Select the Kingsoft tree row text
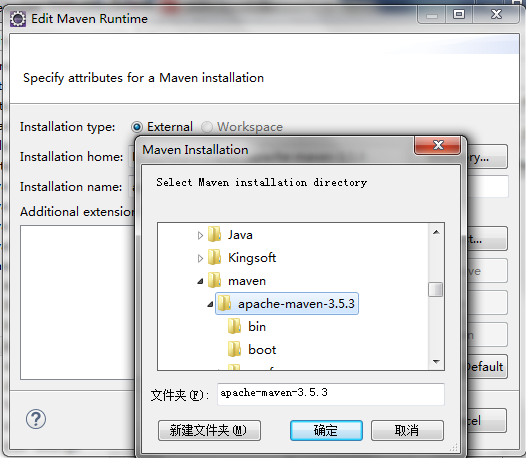Screen dimensions: 526x458 pyautogui.click(x=252, y=258)
